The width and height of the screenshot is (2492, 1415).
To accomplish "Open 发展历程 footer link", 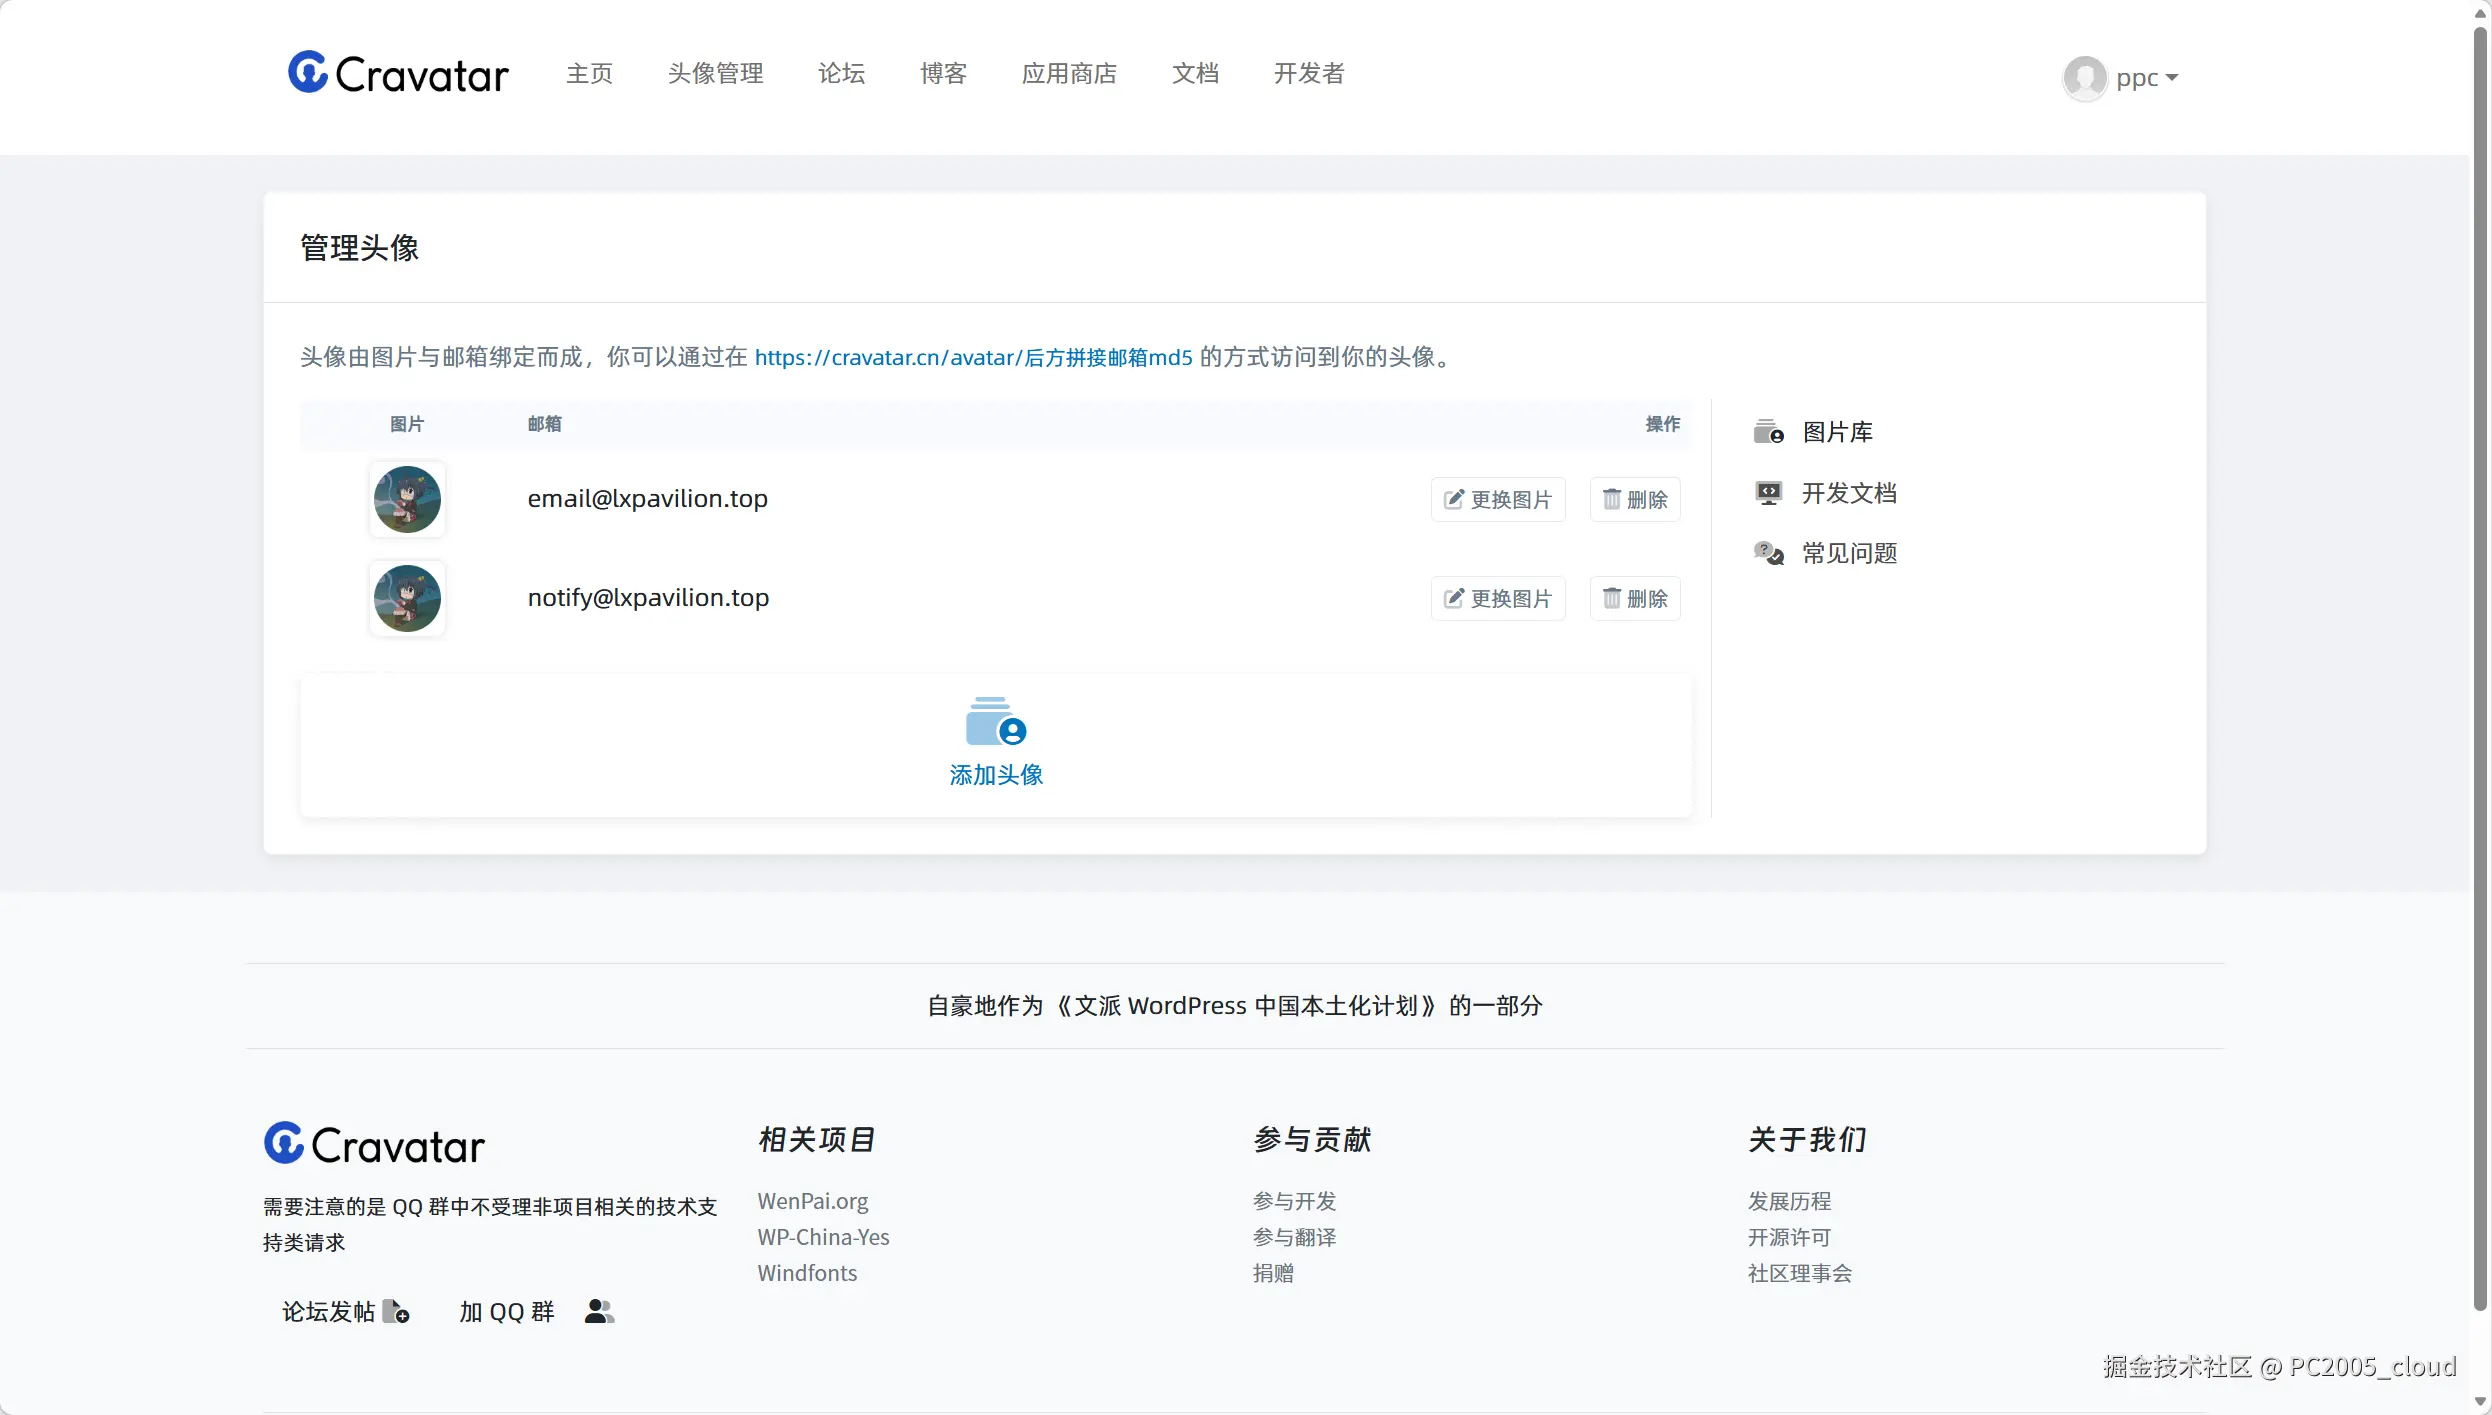I will click(x=1790, y=1201).
